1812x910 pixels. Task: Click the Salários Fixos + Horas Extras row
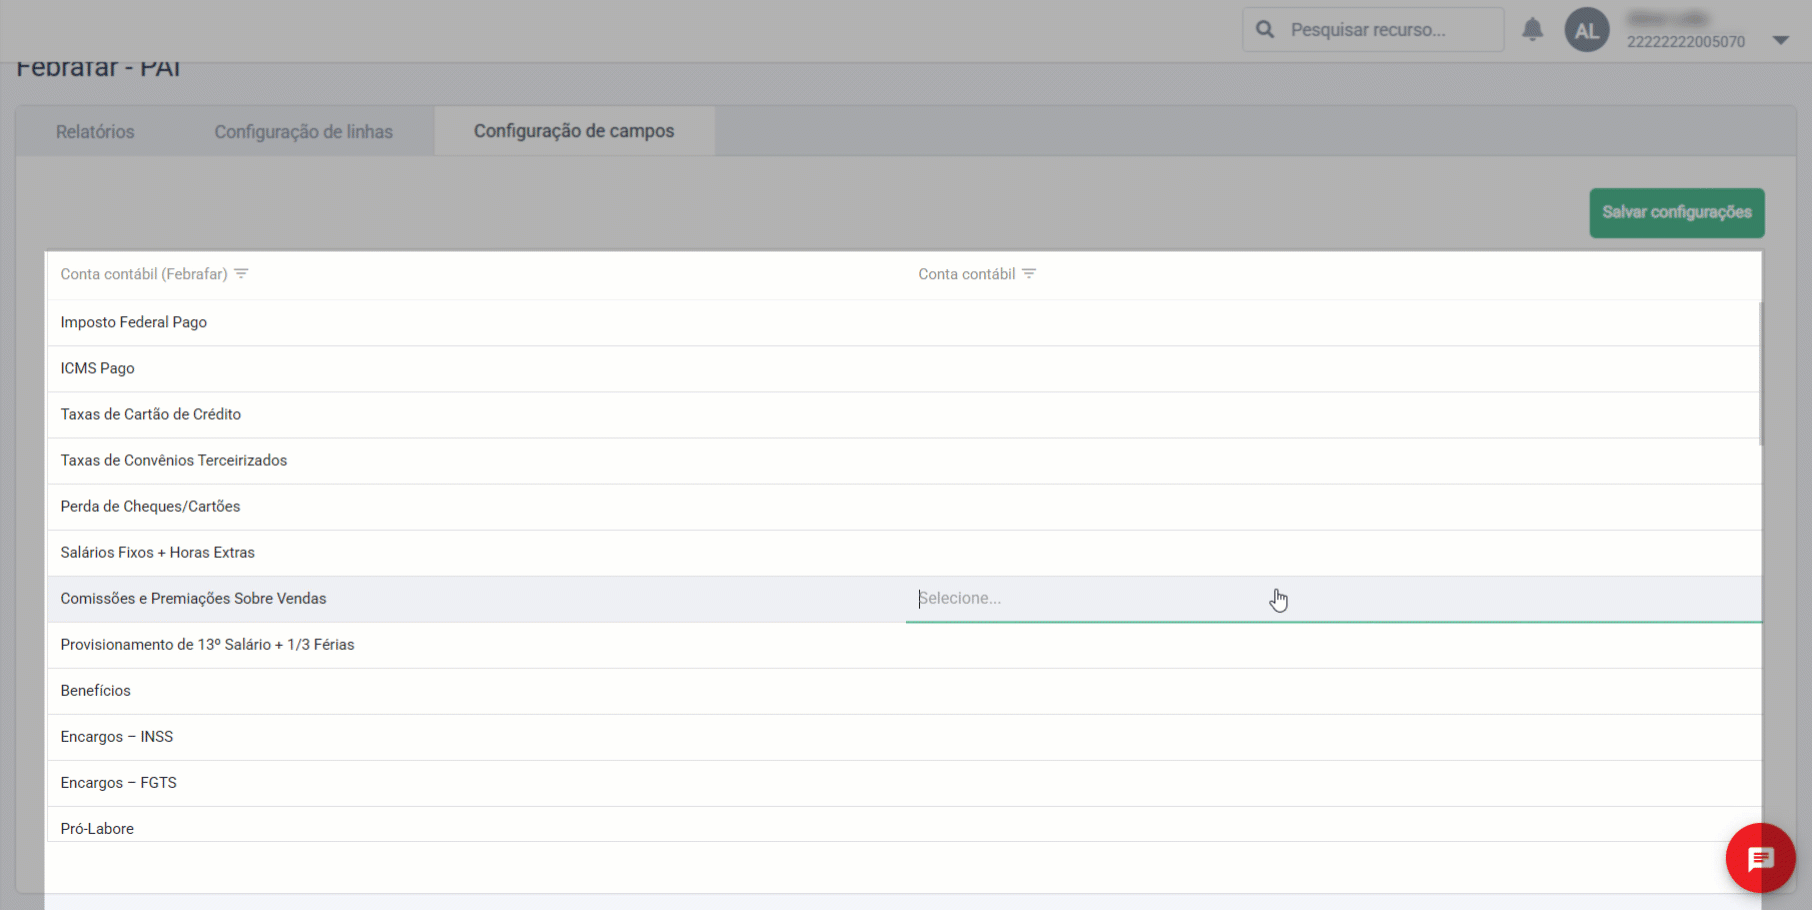click(x=157, y=552)
